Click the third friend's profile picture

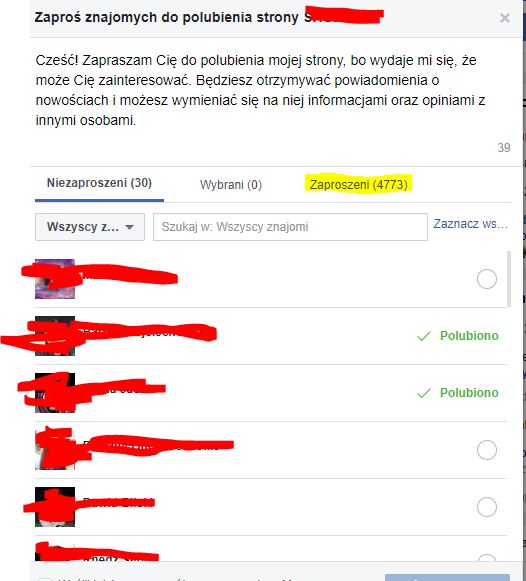coord(55,393)
